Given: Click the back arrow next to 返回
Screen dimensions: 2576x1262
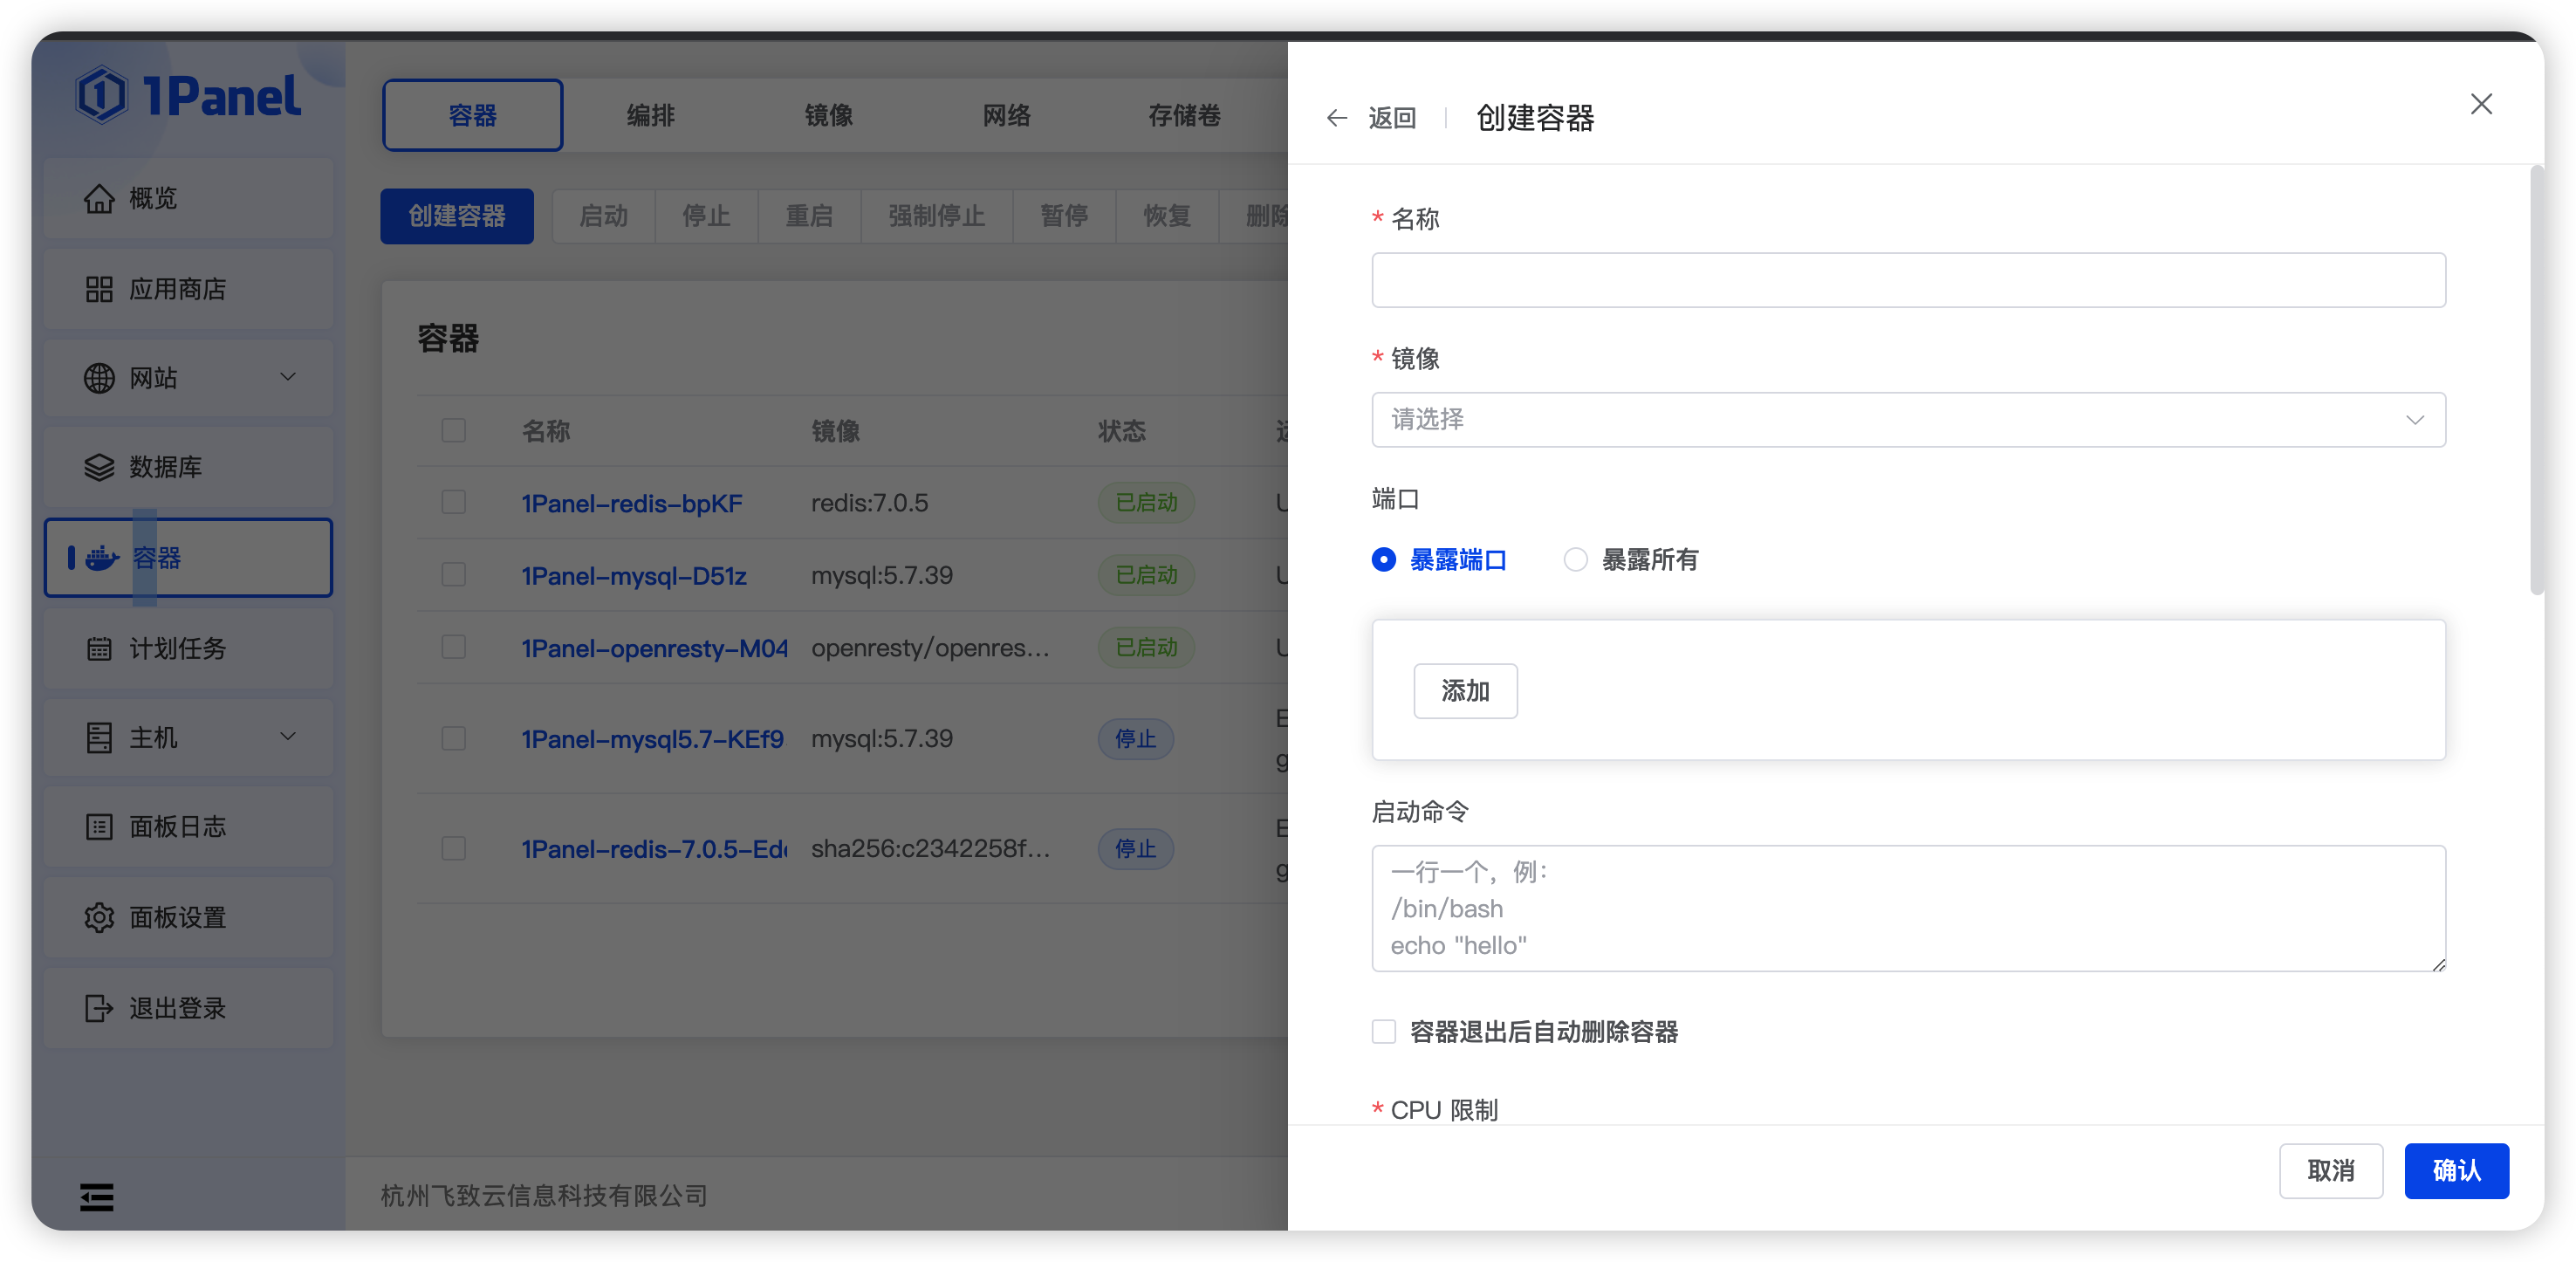Looking at the screenshot, I should [x=1336, y=118].
